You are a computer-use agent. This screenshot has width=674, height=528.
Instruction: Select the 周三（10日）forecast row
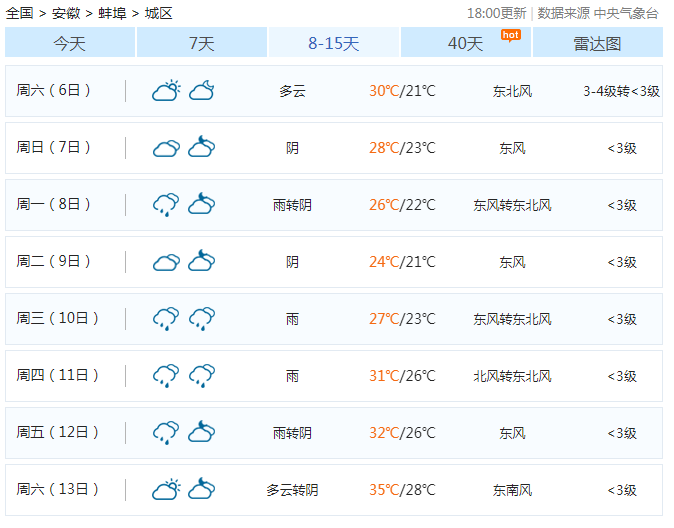click(334, 319)
